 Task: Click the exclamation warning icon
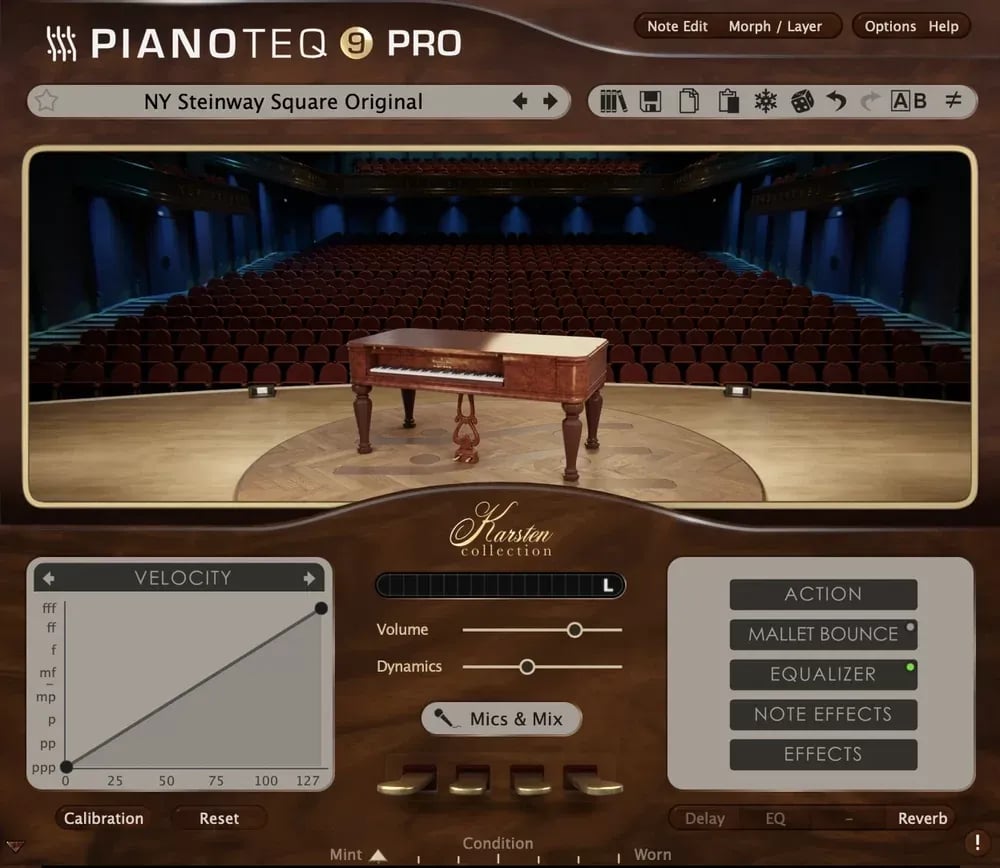click(x=977, y=842)
